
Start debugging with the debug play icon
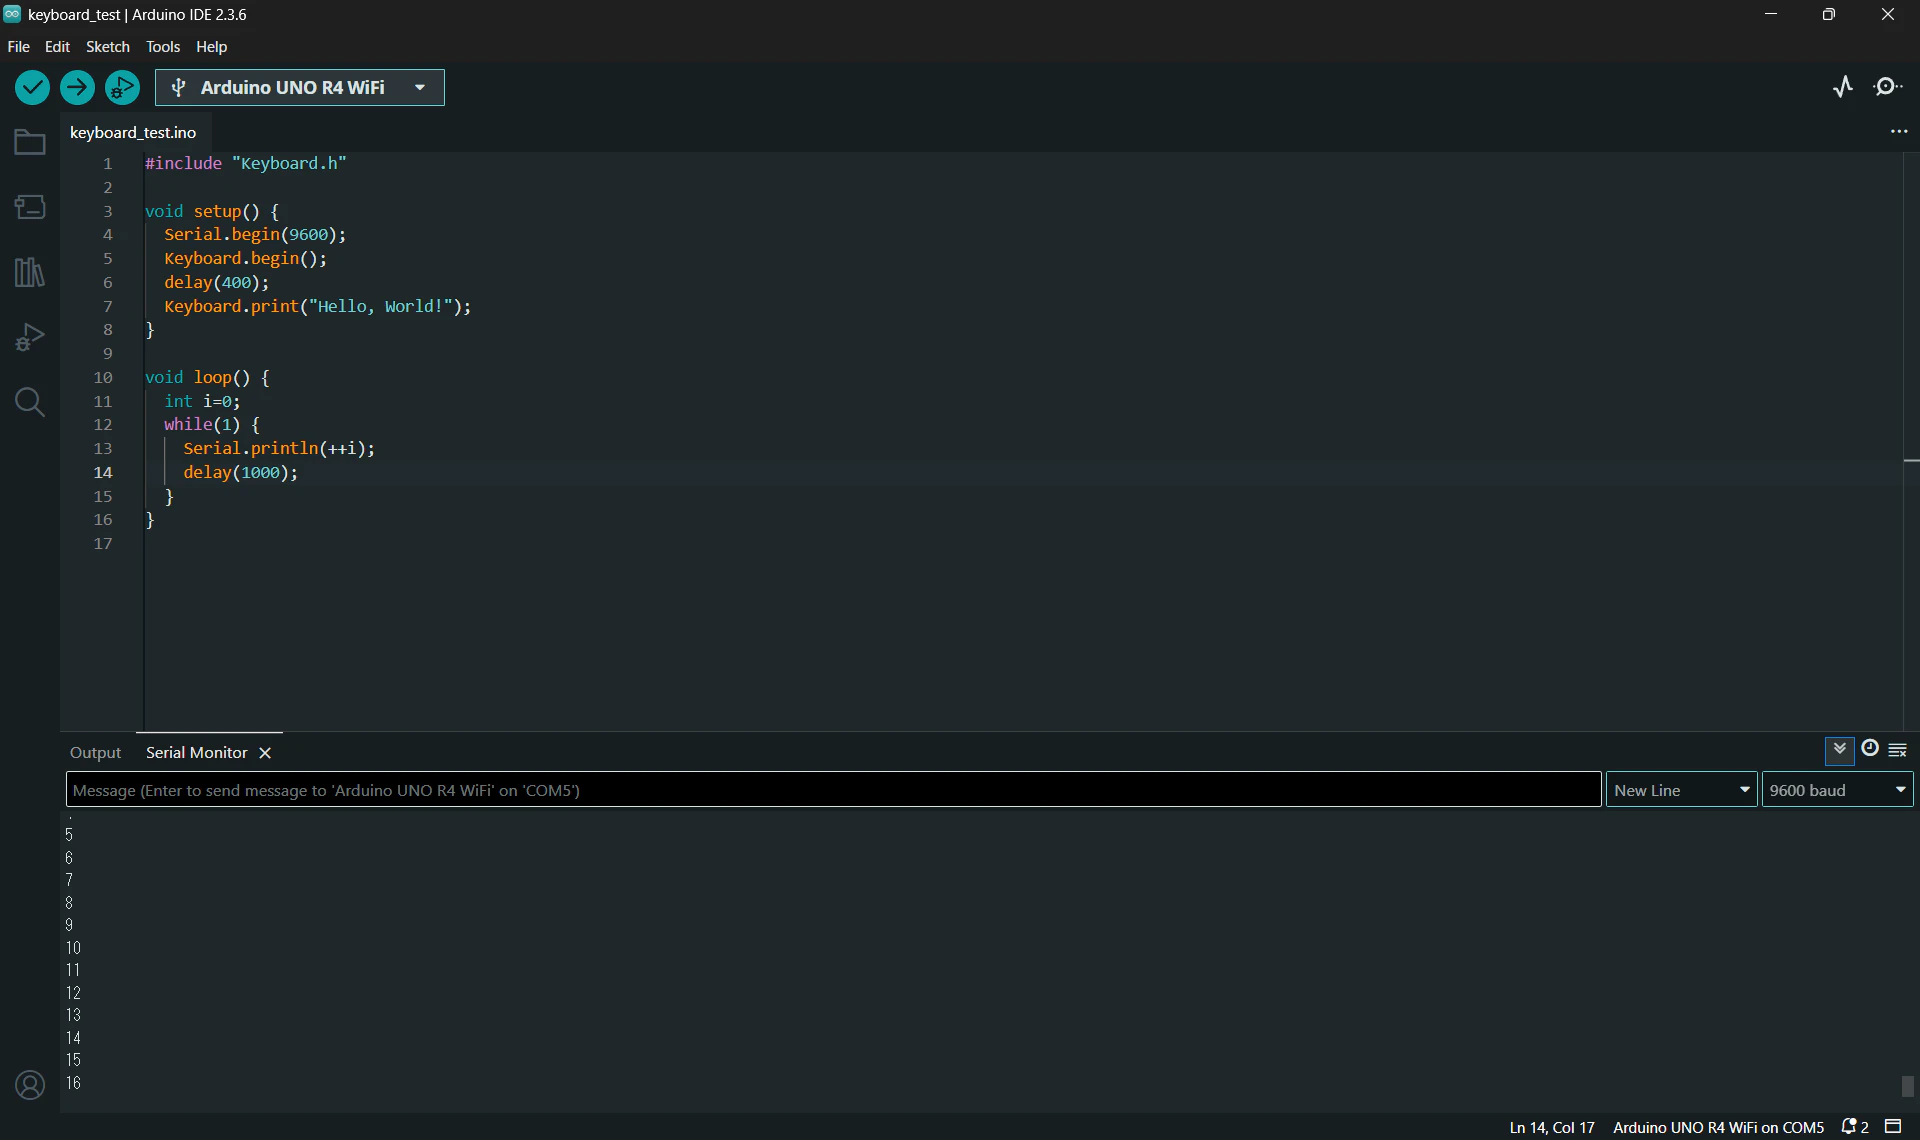click(122, 88)
